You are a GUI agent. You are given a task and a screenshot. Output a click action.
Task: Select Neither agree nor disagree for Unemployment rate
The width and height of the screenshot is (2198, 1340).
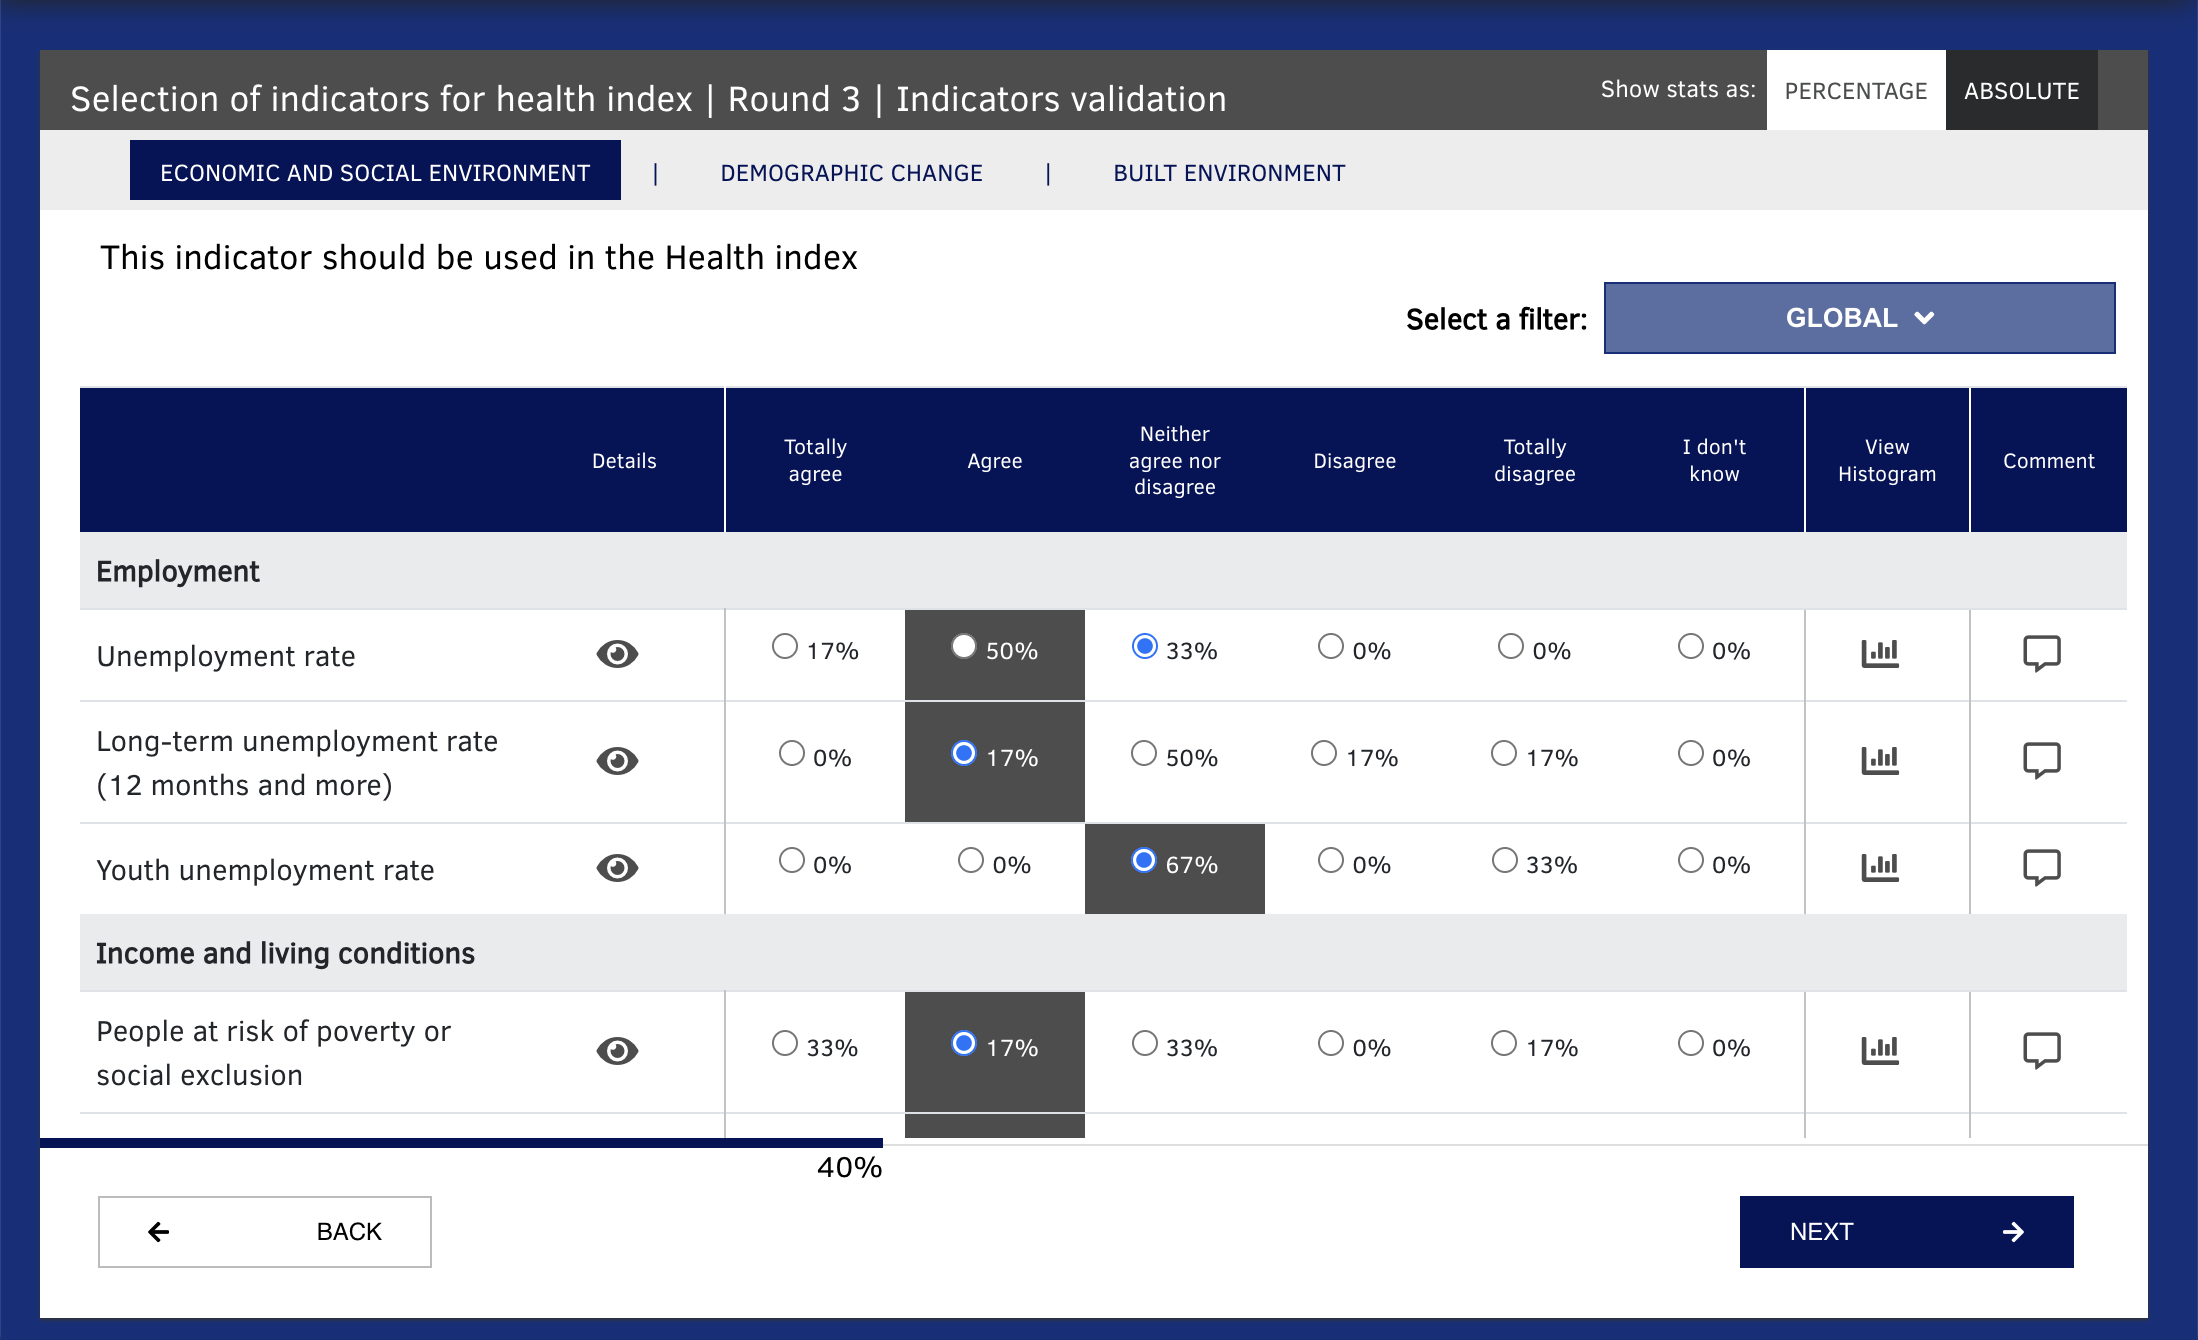point(1145,646)
